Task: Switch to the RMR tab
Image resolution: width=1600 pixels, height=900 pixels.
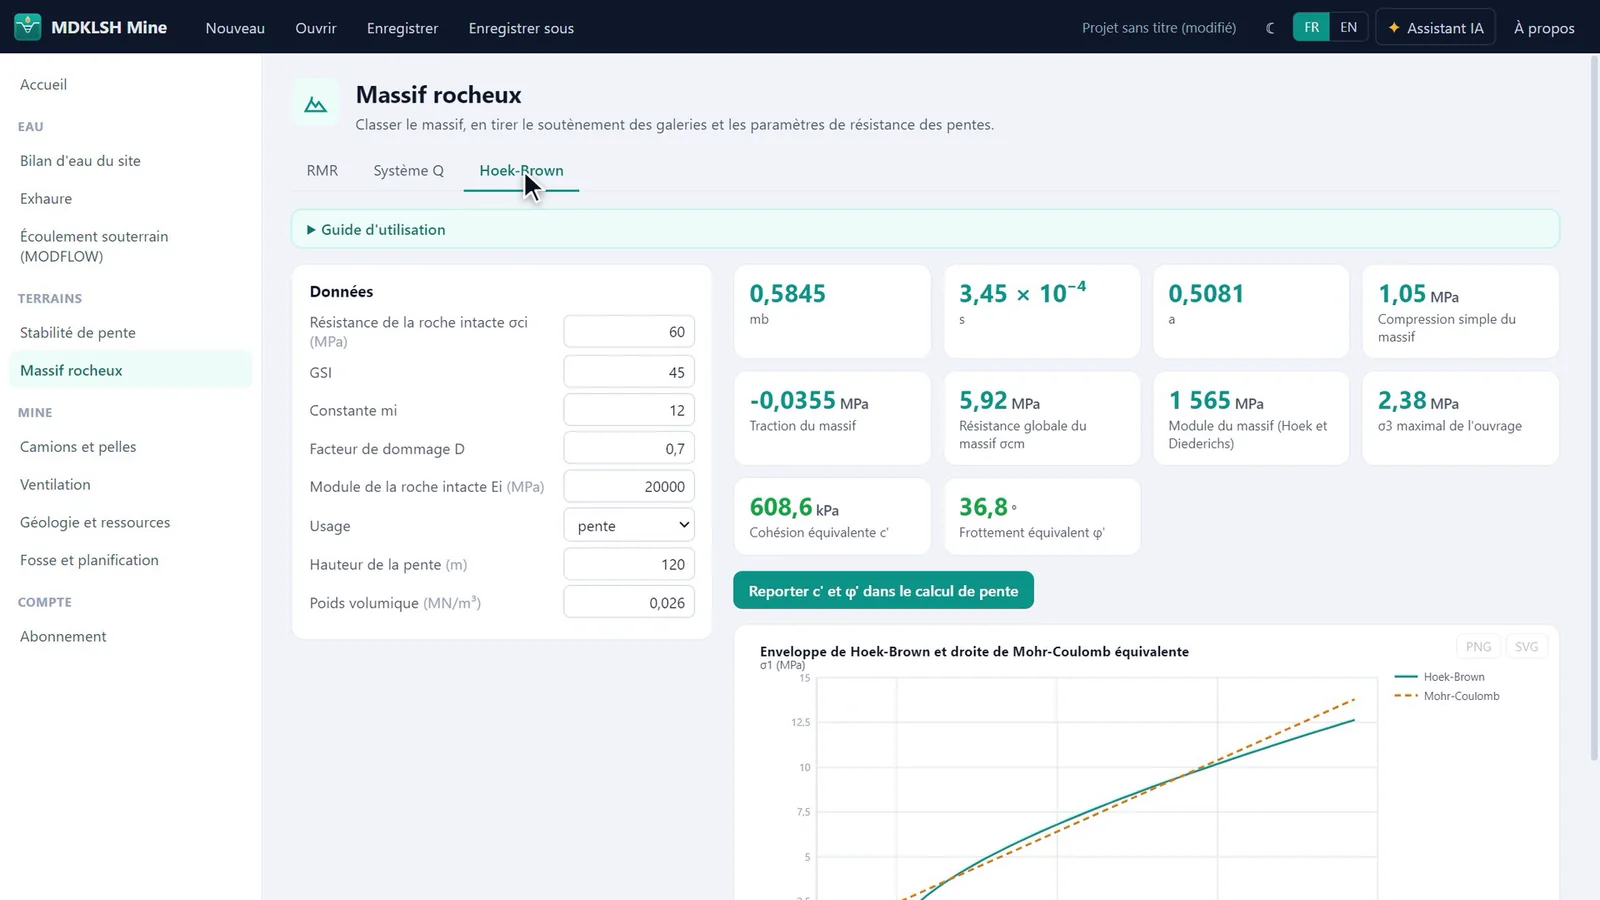Action: (322, 170)
